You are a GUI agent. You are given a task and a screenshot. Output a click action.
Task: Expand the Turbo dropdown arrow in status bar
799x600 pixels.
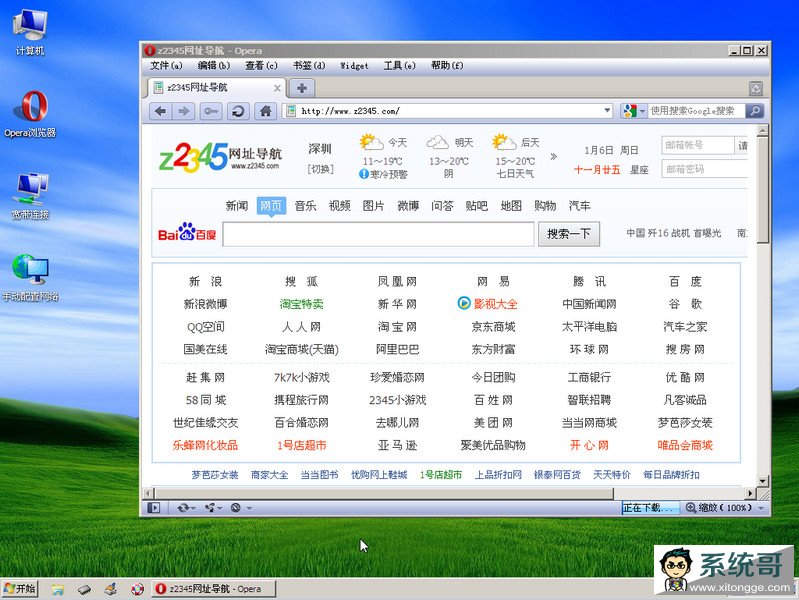[249, 508]
